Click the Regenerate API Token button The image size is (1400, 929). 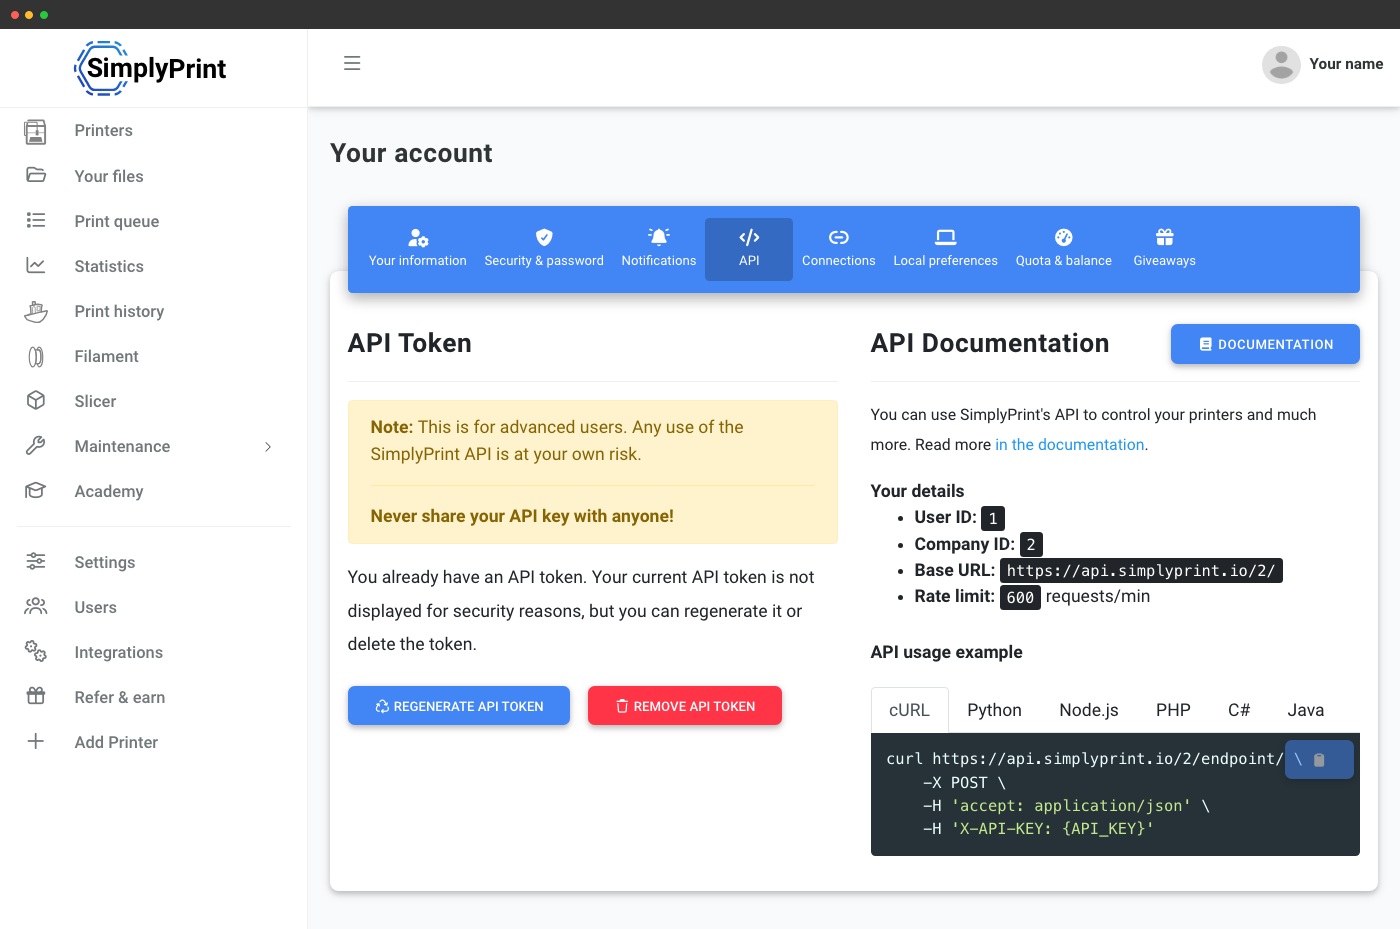(x=459, y=706)
